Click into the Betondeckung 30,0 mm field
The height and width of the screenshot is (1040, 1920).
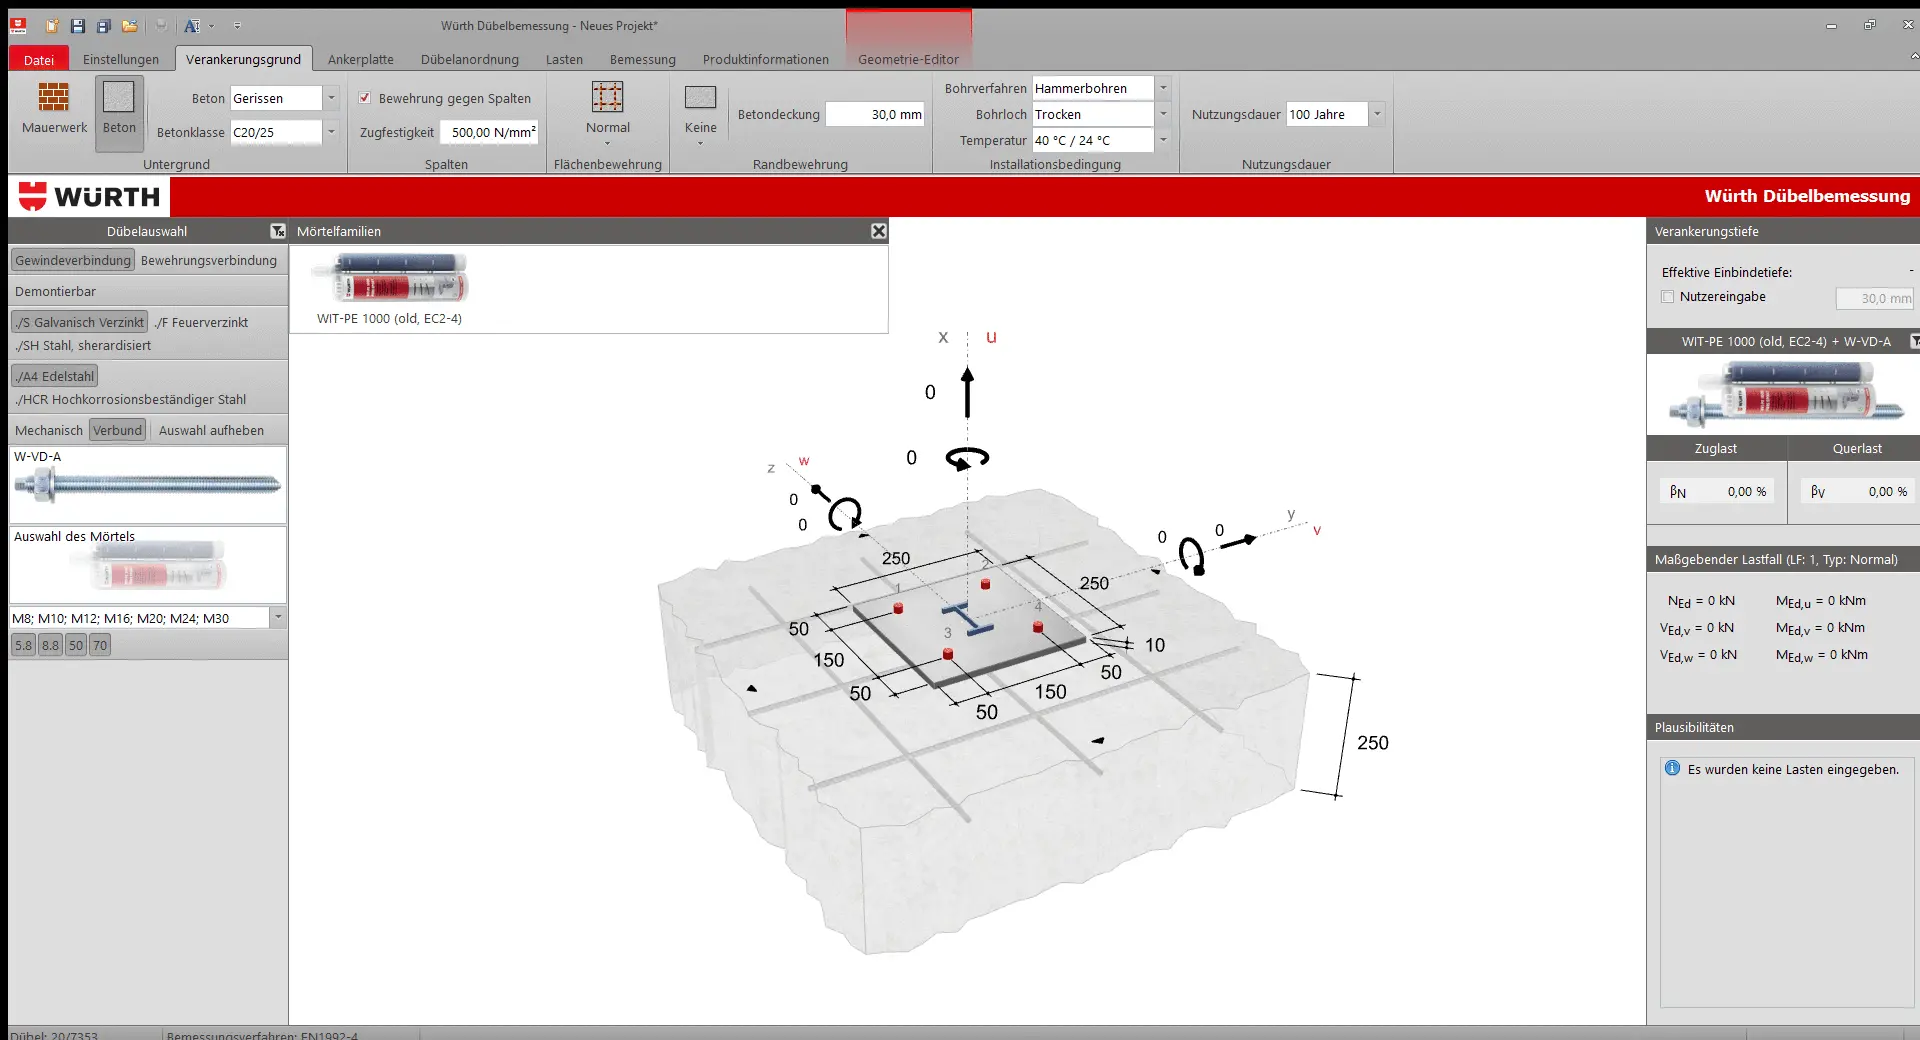(x=875, y=114)
